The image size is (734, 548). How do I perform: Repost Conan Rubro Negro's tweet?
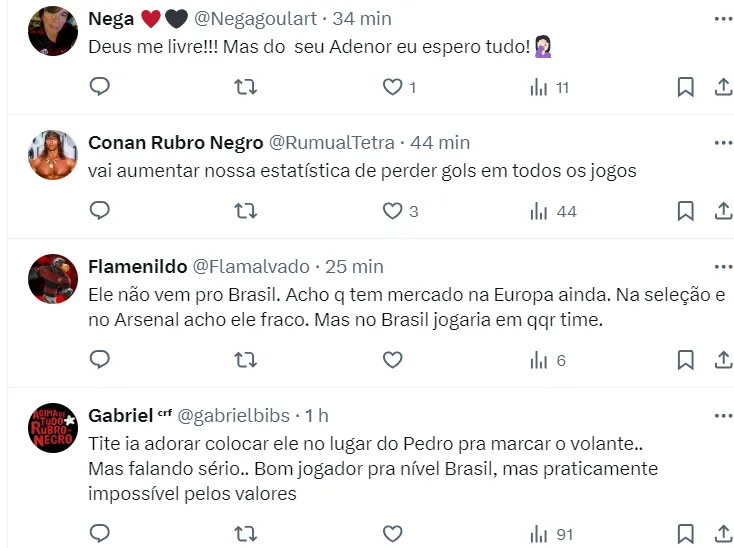245,211
